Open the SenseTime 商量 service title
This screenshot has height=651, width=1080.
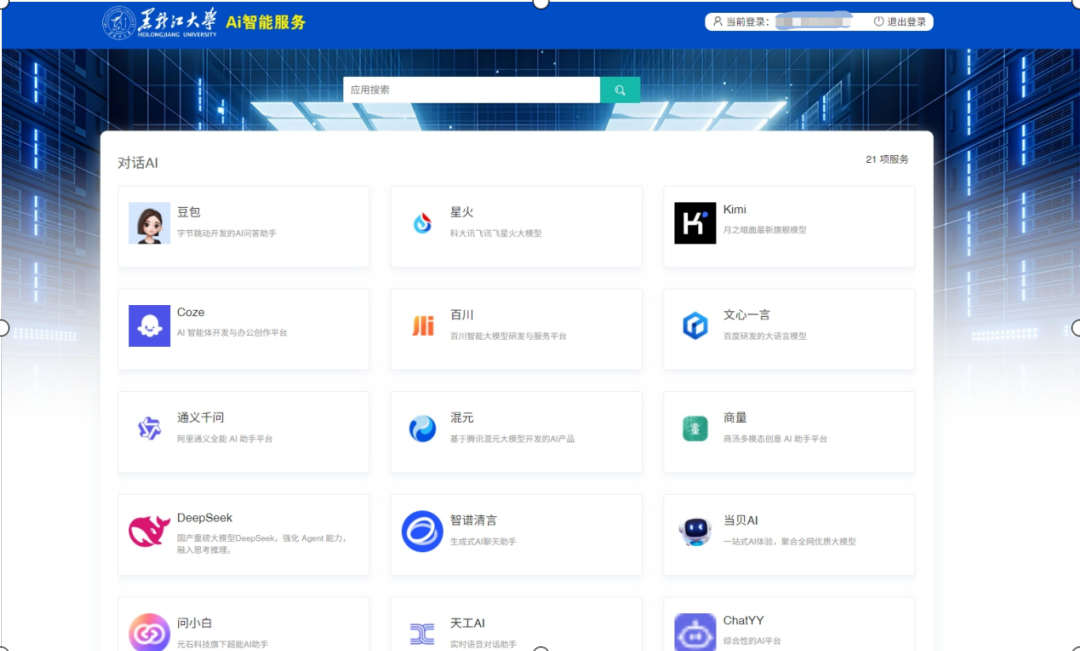[735, 418]
